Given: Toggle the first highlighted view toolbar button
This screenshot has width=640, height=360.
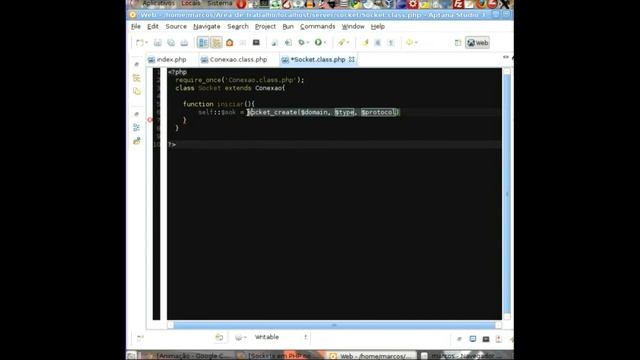Looking at the screenshot, I should [203, 42].
